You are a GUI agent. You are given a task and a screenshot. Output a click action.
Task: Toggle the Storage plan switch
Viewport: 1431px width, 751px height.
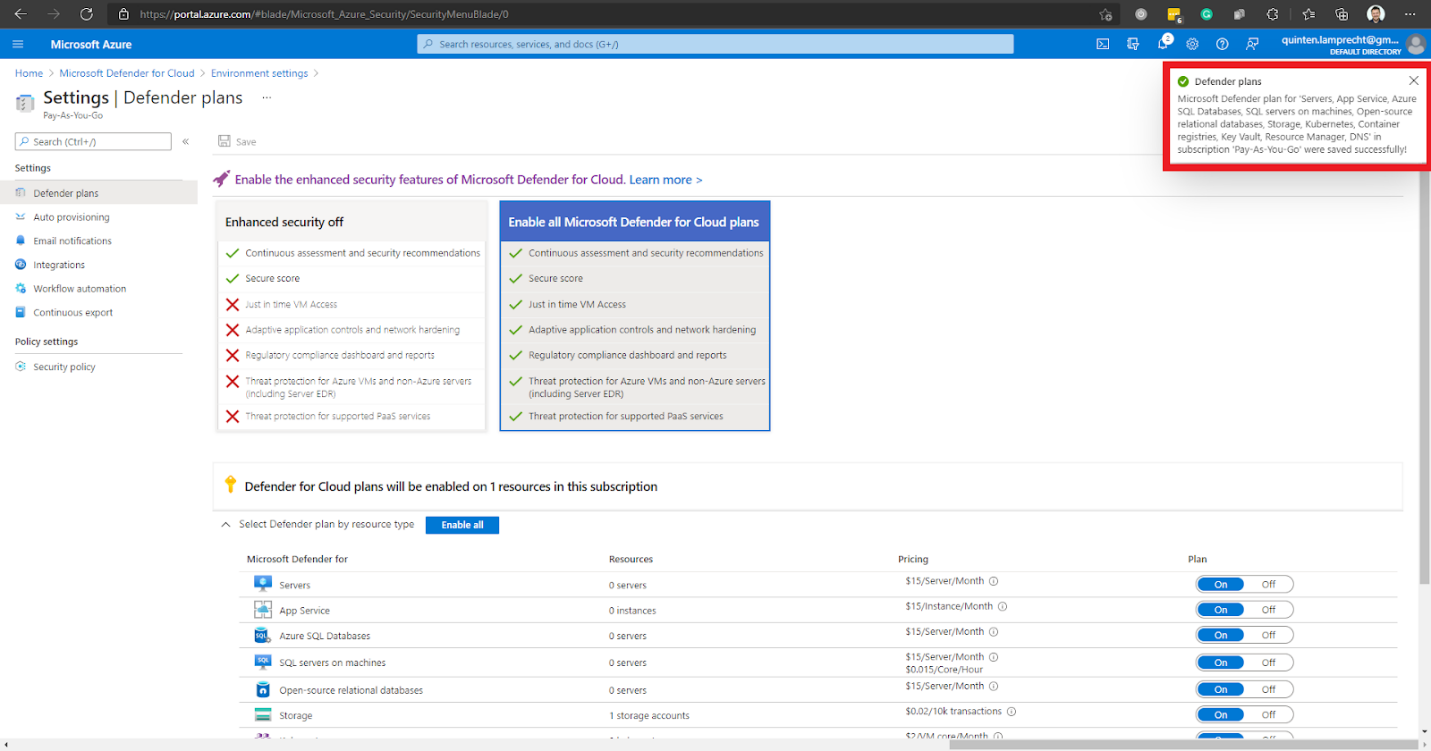pyautogui.click(x=1244, y=715)
